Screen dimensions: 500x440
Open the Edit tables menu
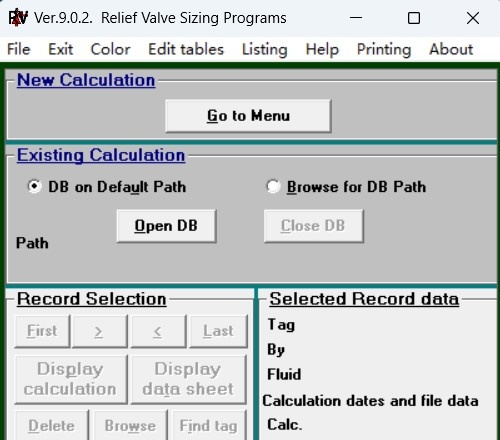point(186,49)
